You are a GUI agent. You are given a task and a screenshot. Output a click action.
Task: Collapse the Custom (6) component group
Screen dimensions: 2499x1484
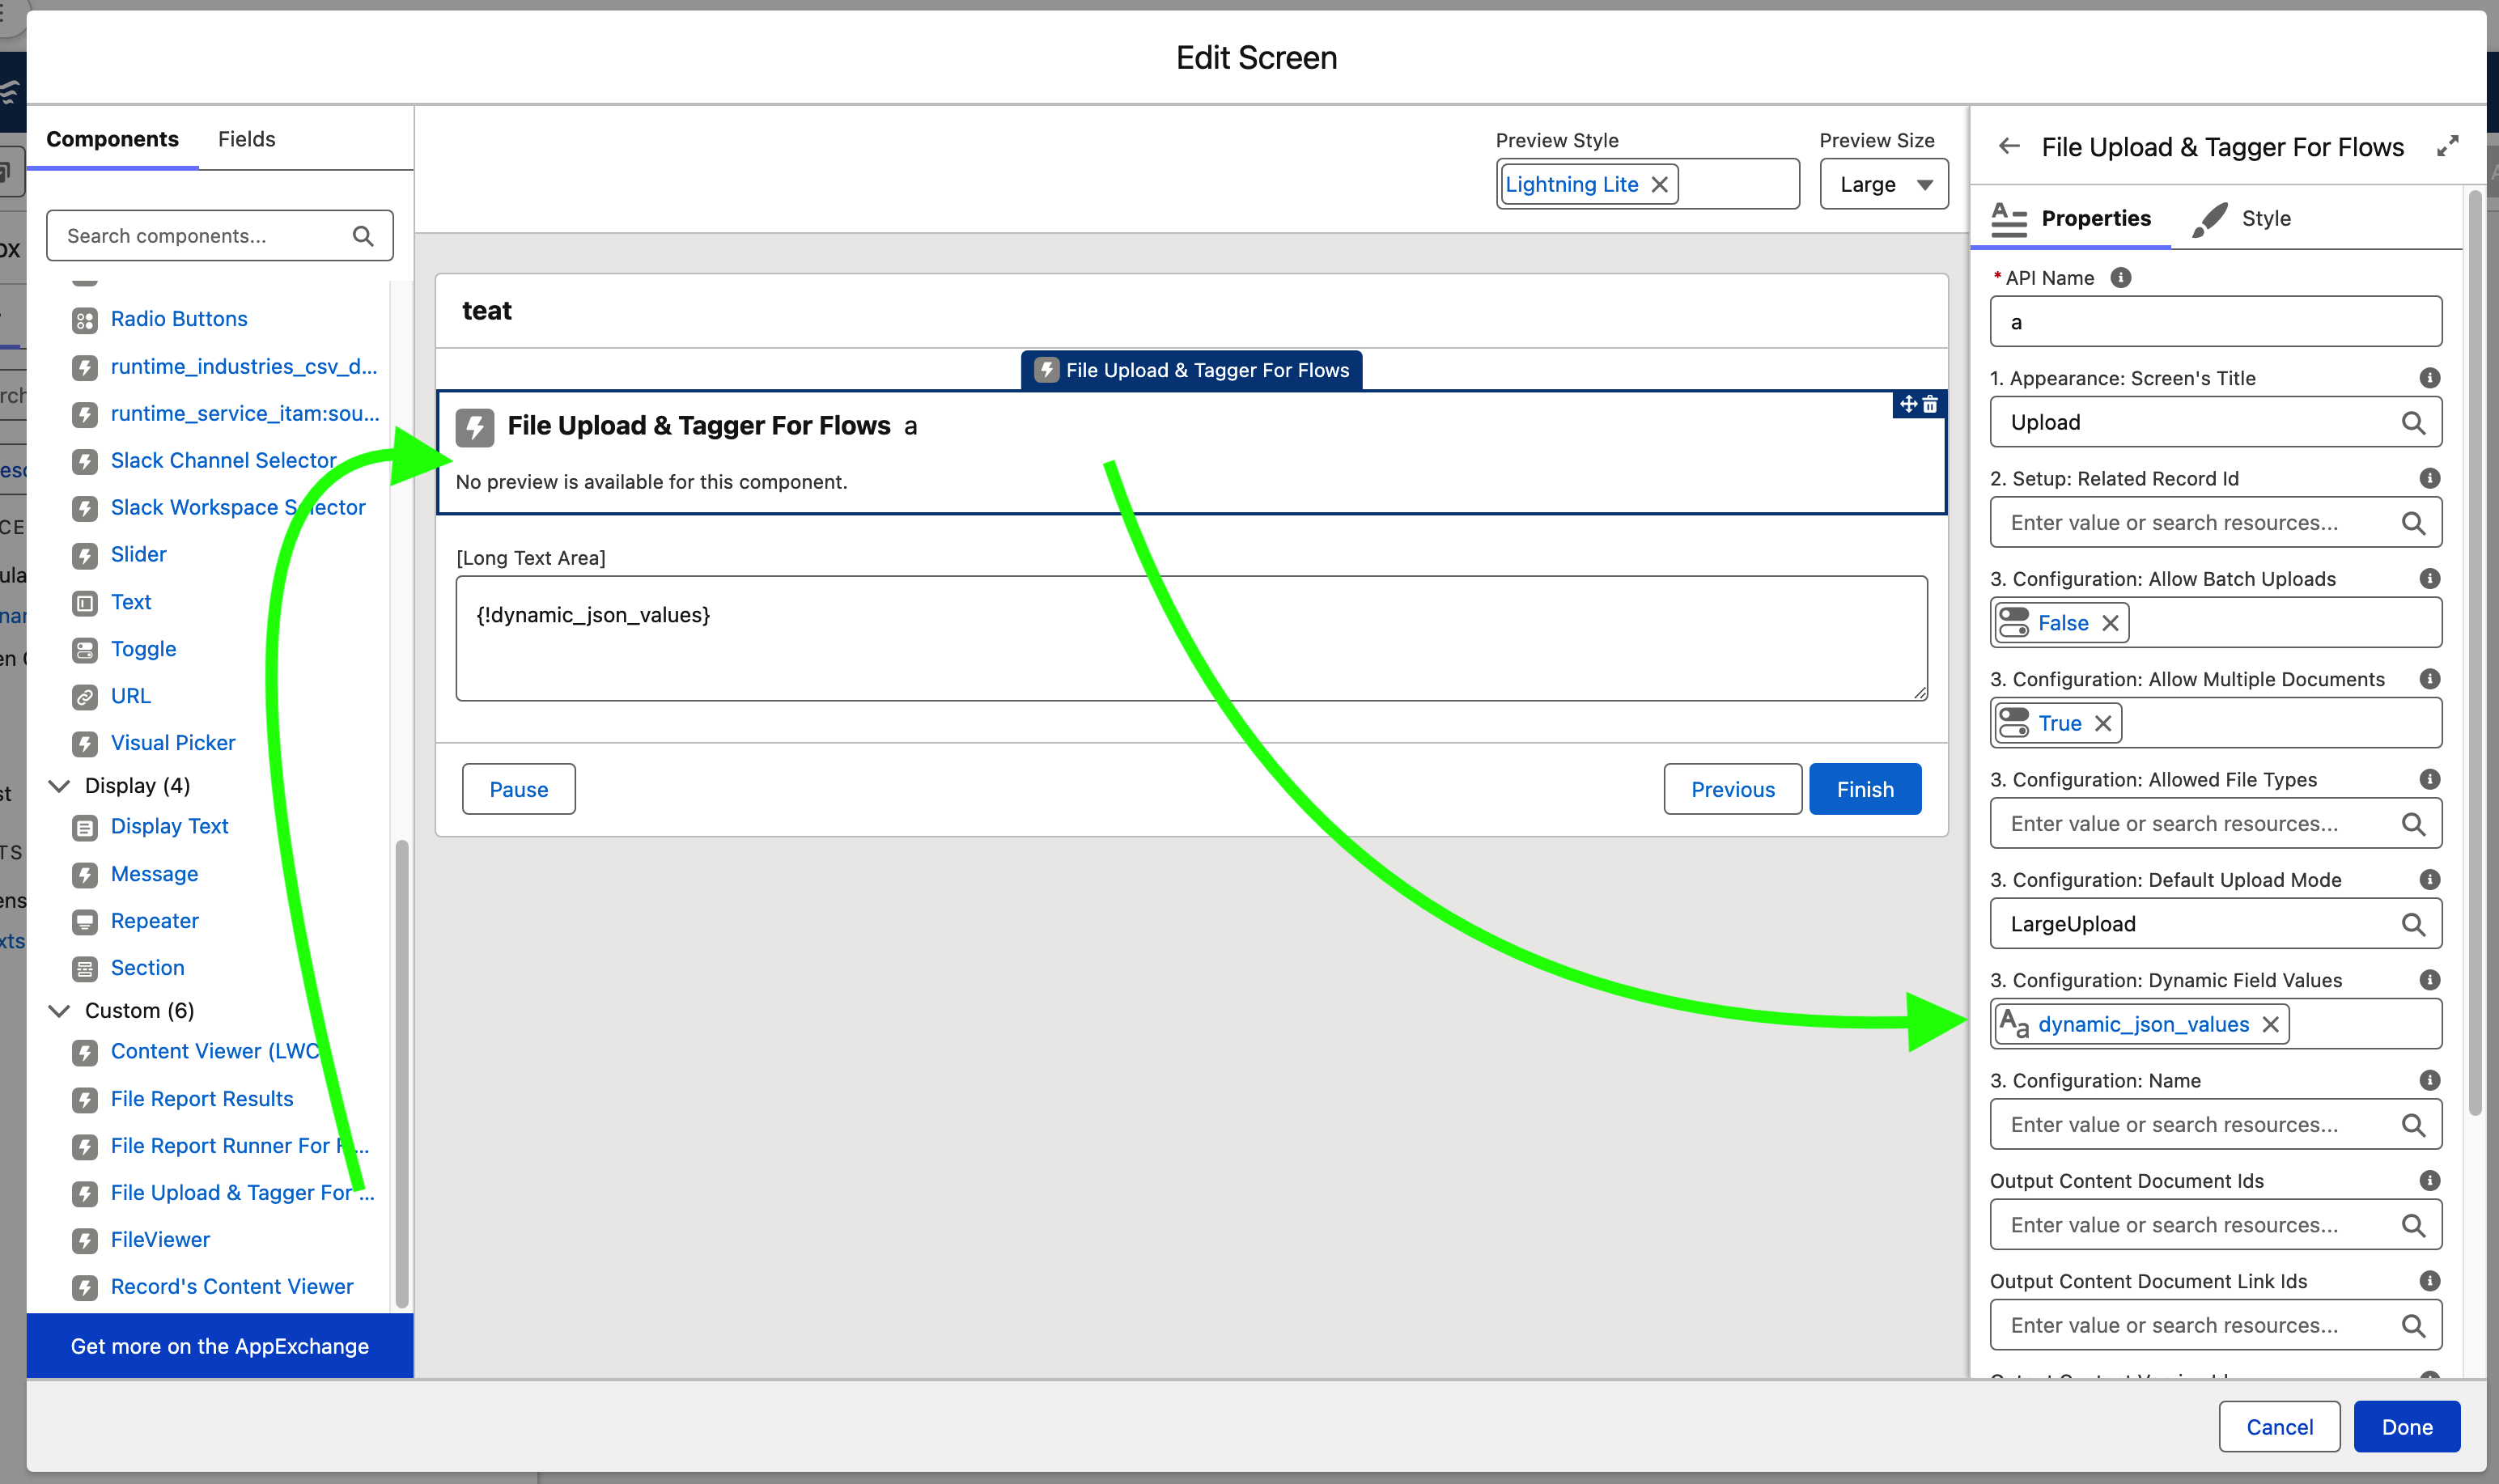click(x=59, y=1010)
